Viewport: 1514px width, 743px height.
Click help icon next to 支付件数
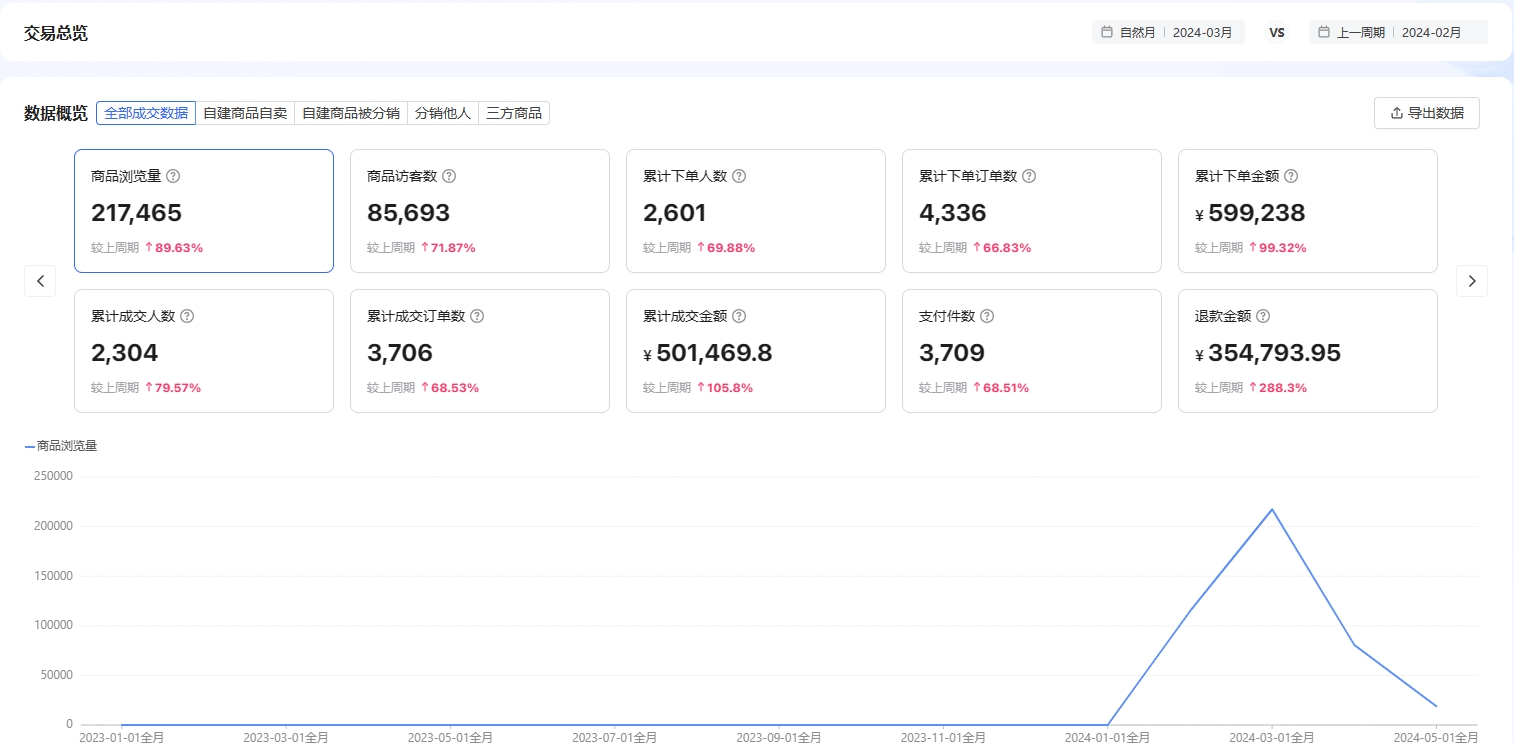[987, 316]
